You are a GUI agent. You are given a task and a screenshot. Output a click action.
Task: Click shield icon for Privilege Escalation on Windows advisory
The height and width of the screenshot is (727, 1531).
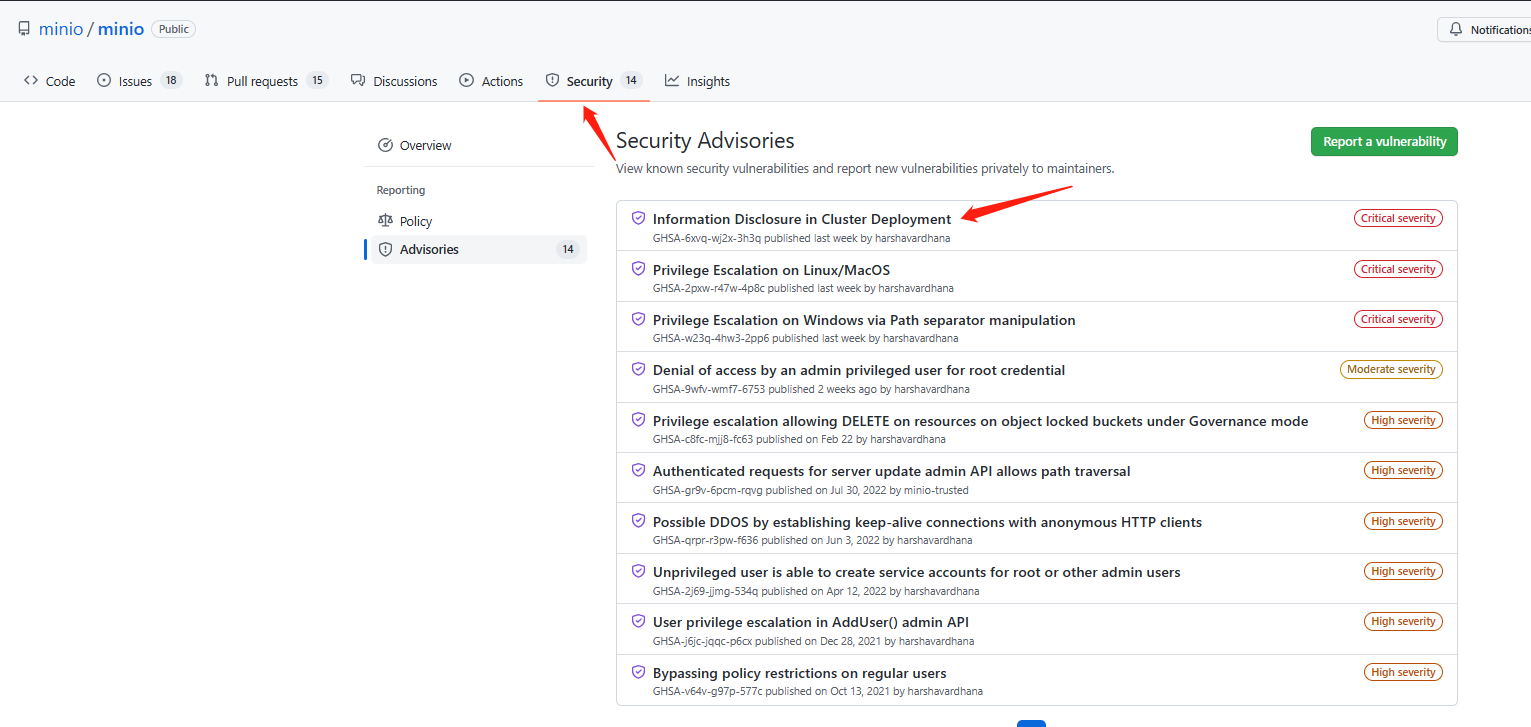[638, 319]
